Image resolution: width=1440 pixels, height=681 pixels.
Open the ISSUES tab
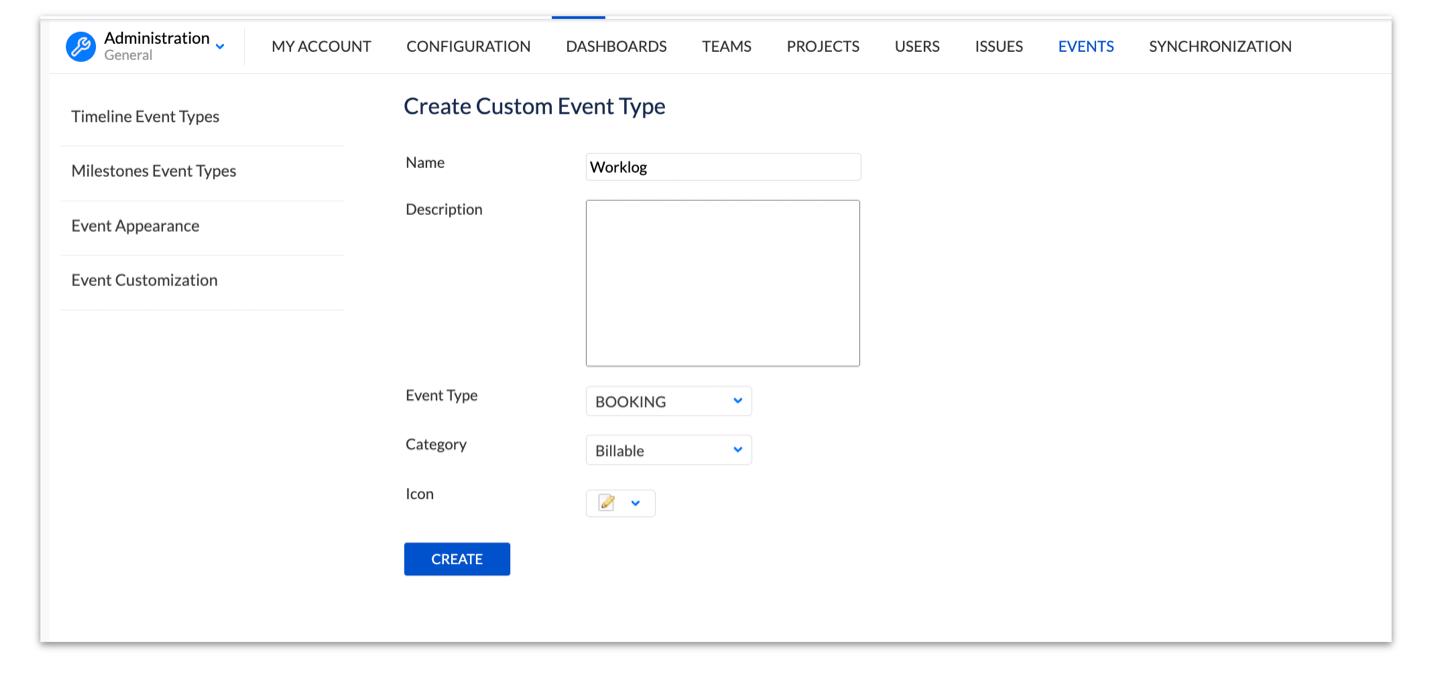coord(999,46)
